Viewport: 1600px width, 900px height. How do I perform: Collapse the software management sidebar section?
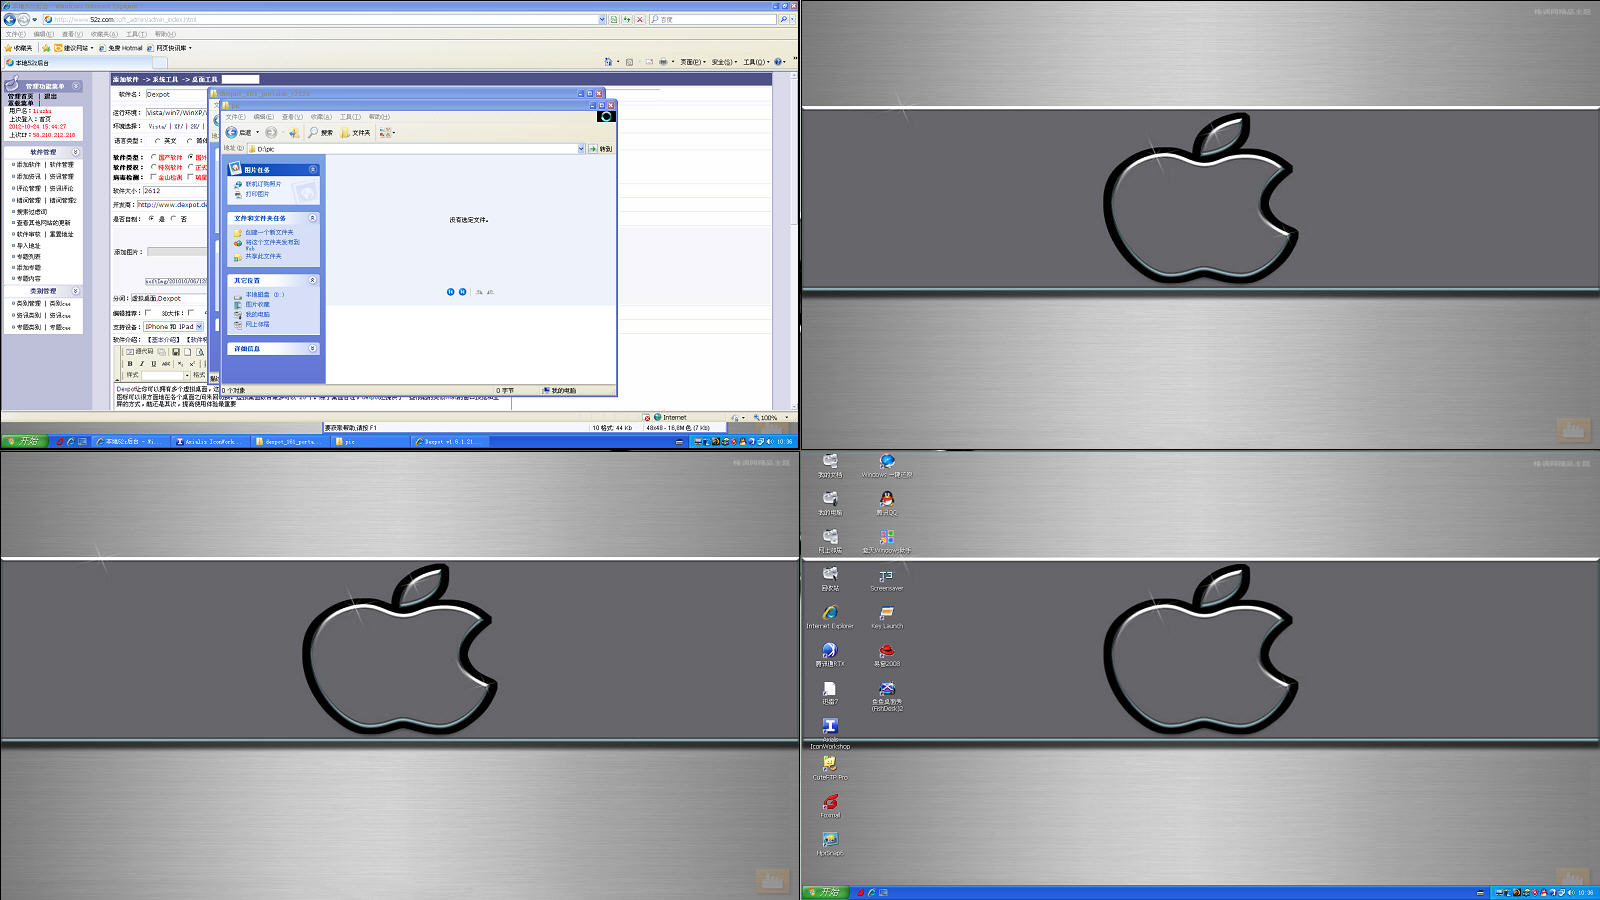pyautogui.click(x=75, y=152)
